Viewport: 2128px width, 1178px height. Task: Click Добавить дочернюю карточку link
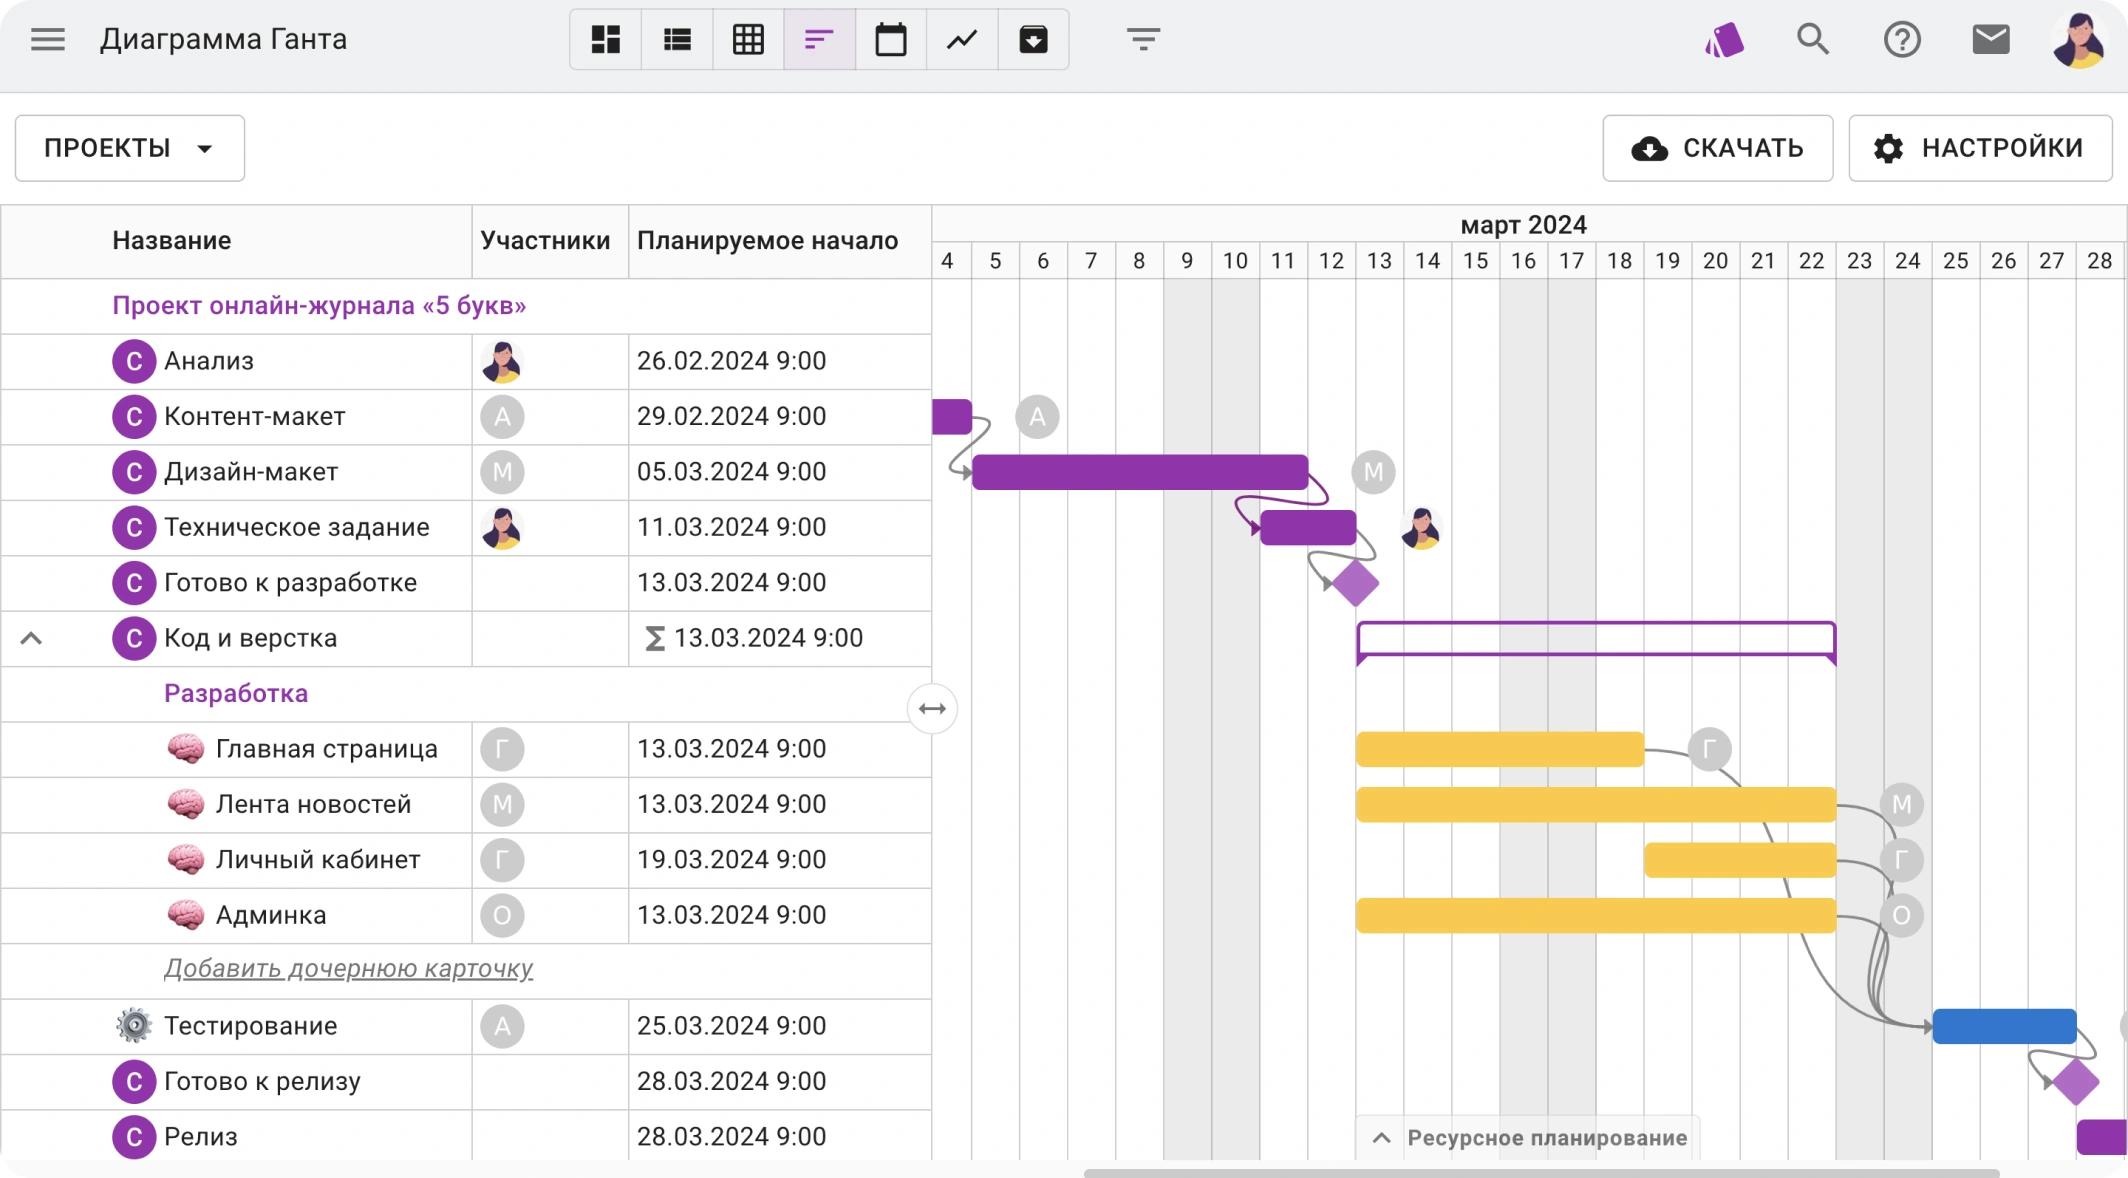click(x=348, y=969)
